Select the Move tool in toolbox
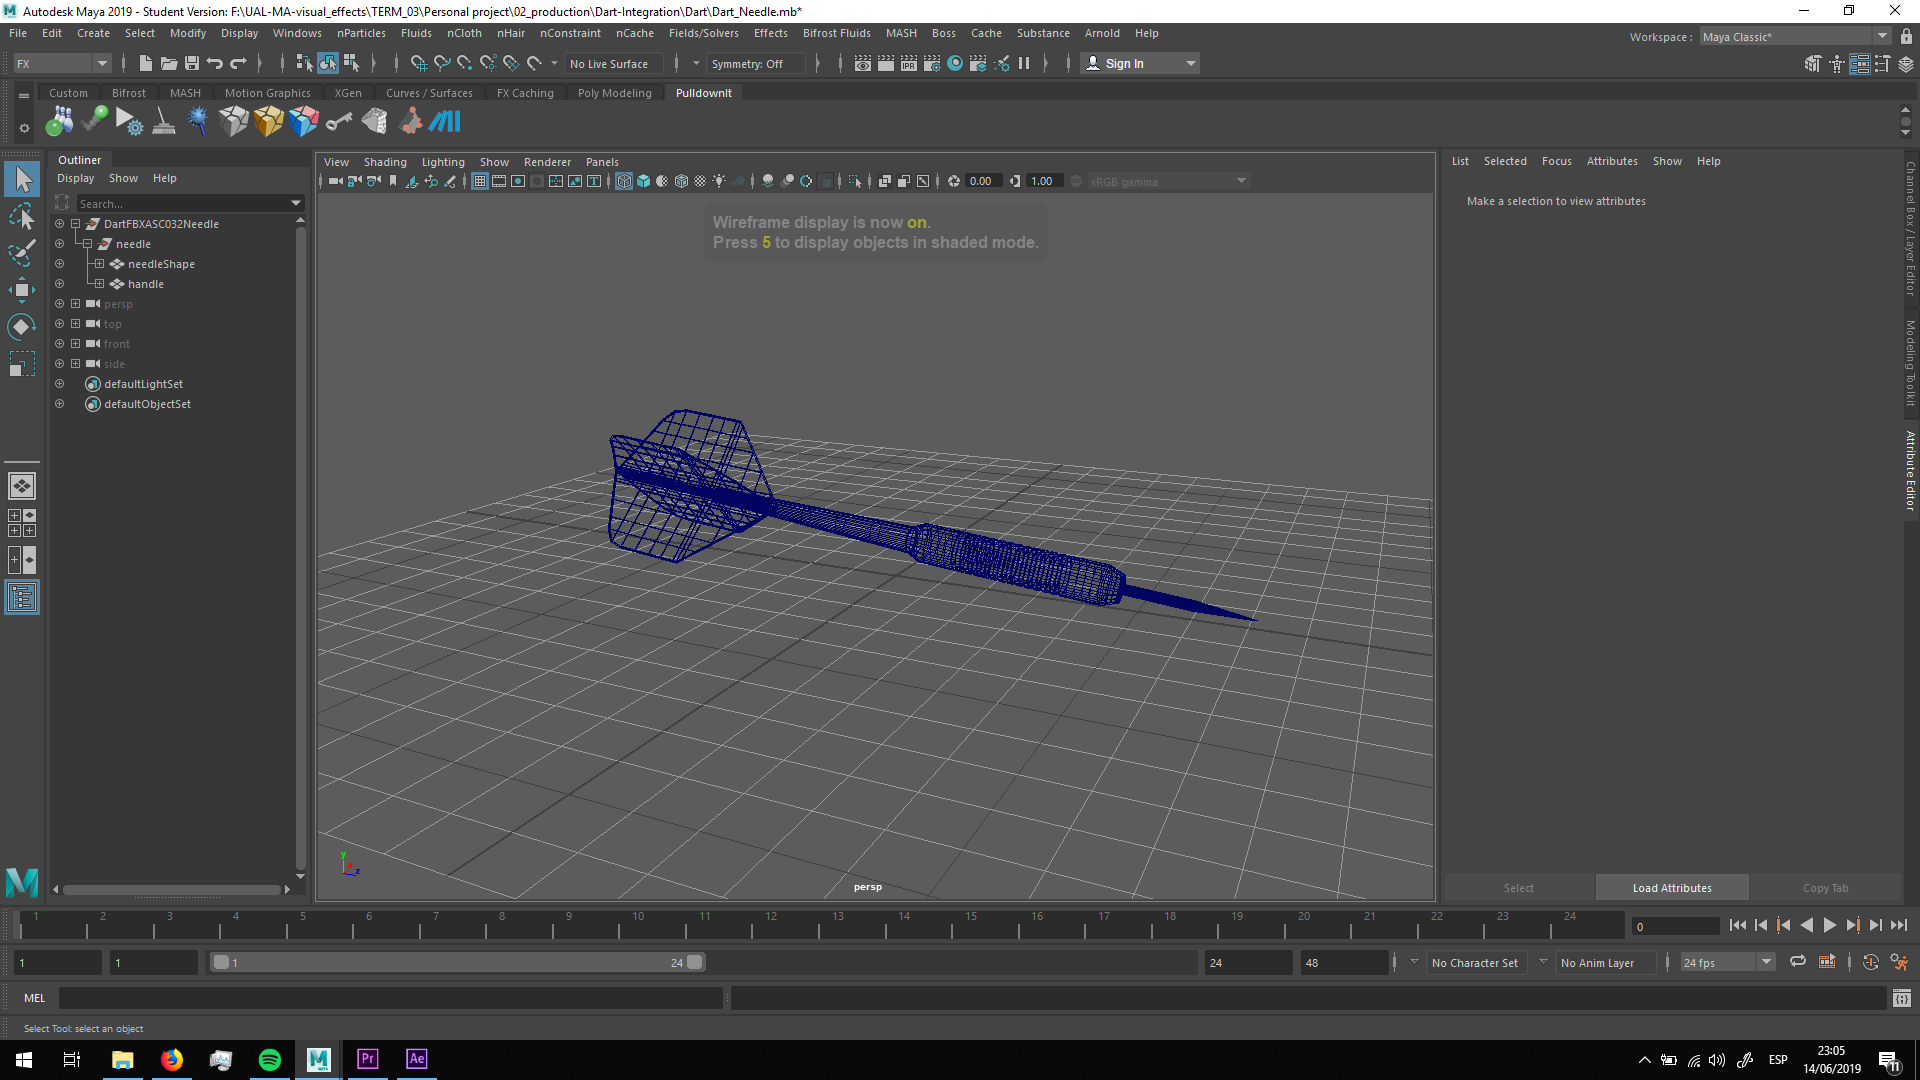The width and height of the screenshot is (1920, 1080). click(x=21, y=290)
